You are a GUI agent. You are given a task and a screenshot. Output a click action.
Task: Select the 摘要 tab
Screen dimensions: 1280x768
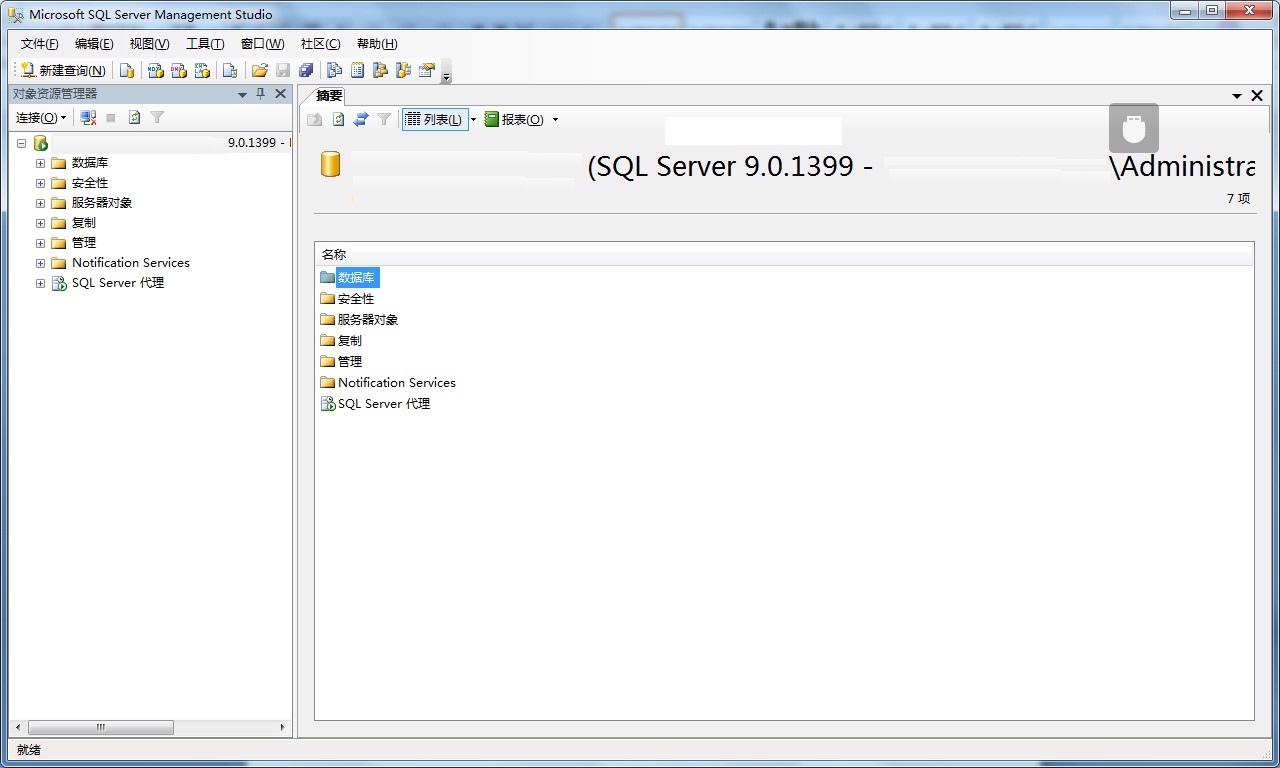[x=329, y=96]
